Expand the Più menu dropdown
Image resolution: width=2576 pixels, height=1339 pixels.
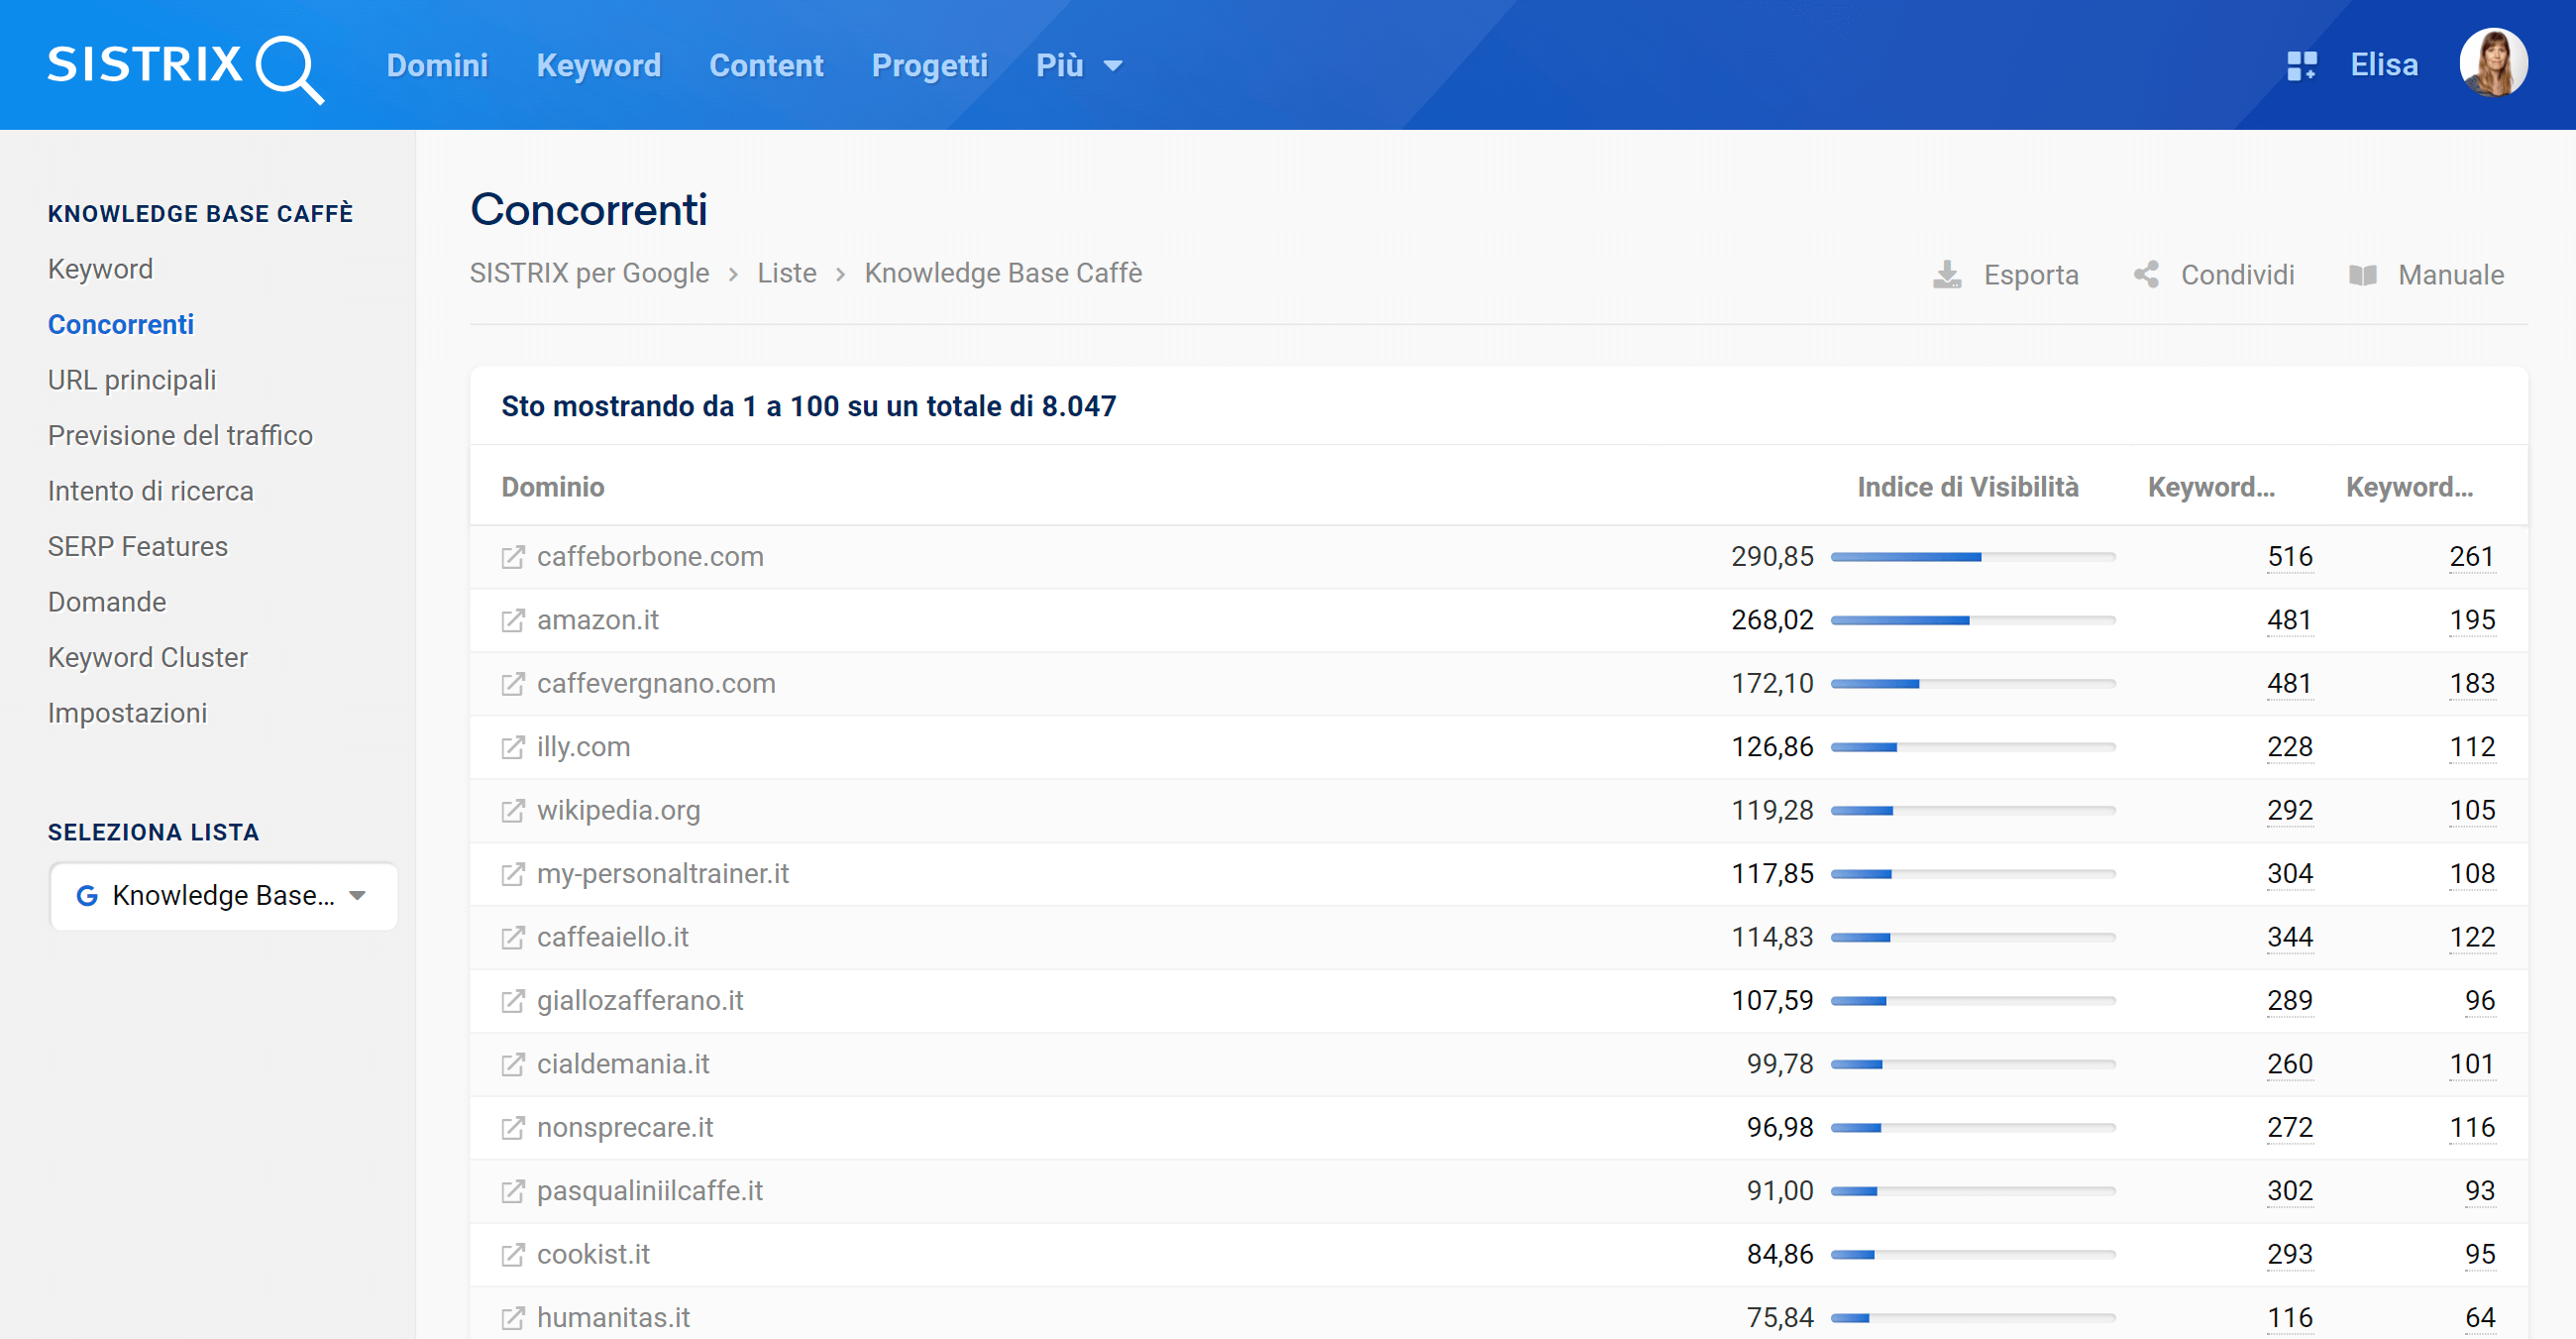tap(1078, 66)
